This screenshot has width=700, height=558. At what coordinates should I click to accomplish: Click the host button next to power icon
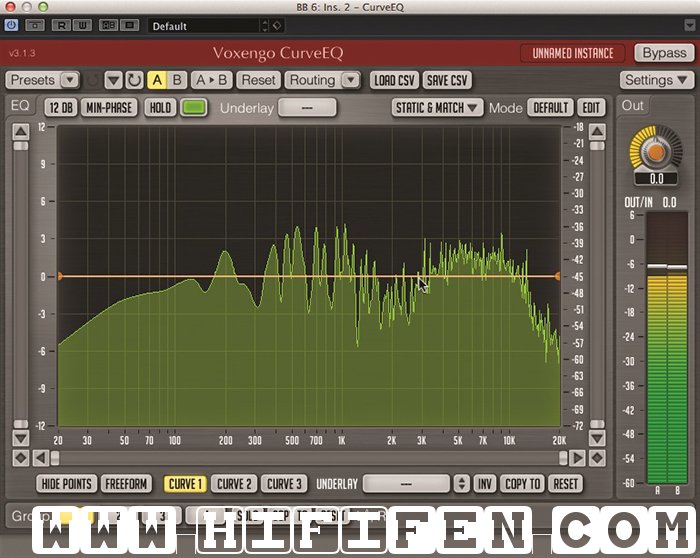pos(34,25)
